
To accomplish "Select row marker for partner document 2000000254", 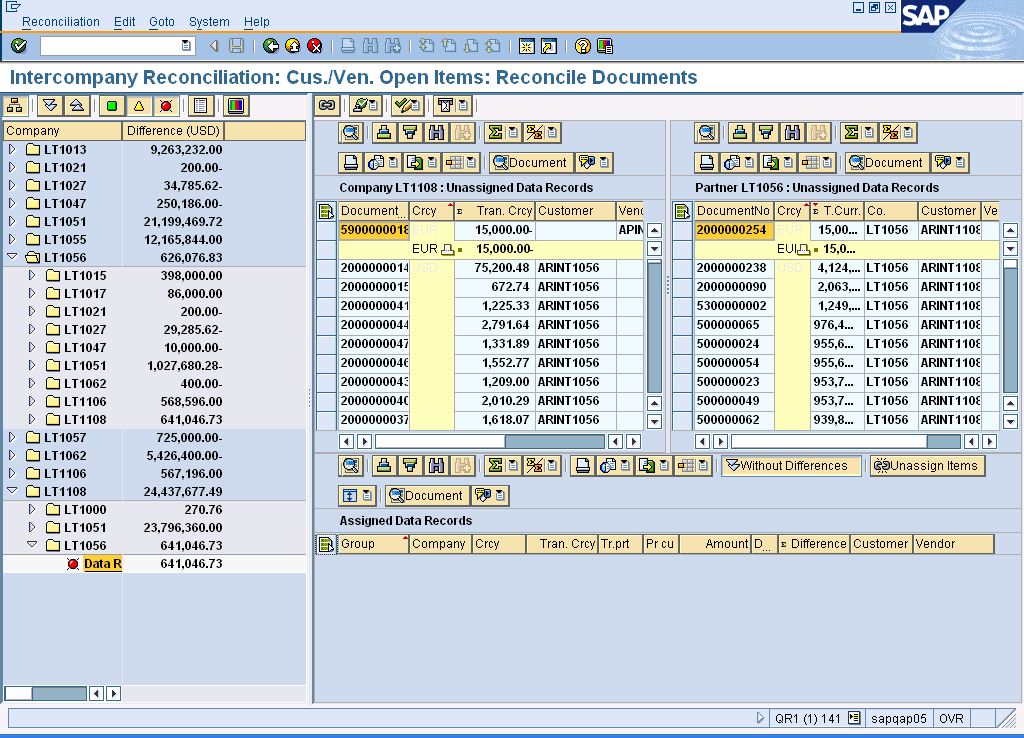I will click(682, 230).
